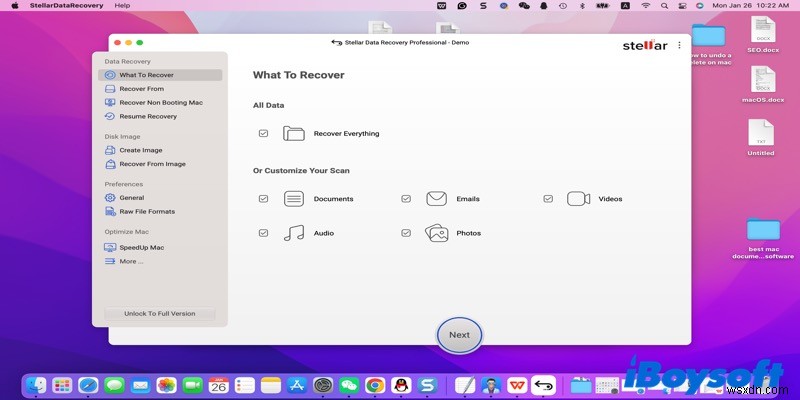
Task: Open Mail in the dock
Action: 140,385
